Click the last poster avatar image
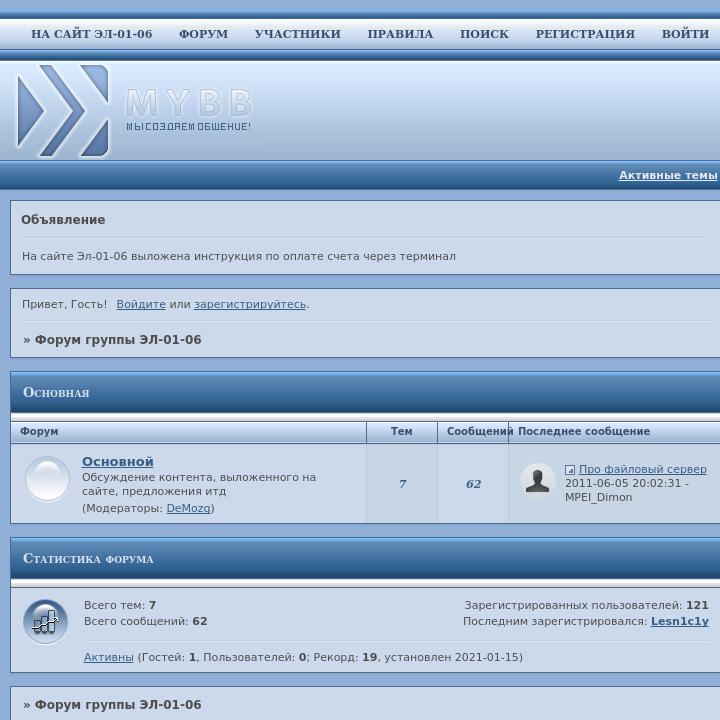The width and height of the screenshot is (720, 720). (537, 481)
